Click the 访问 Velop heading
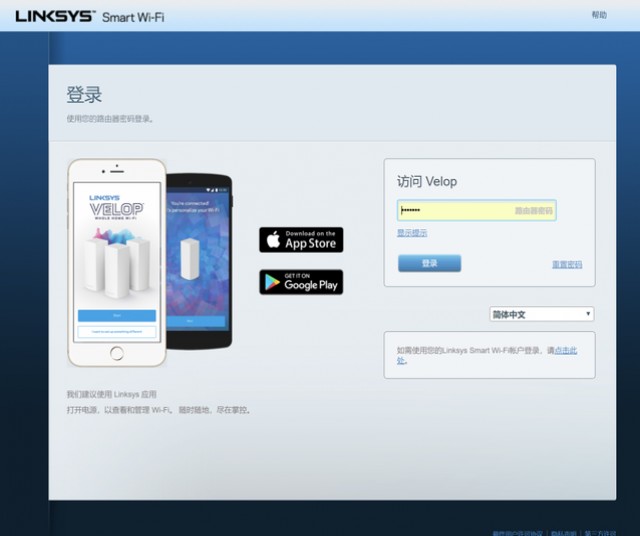 427,182
